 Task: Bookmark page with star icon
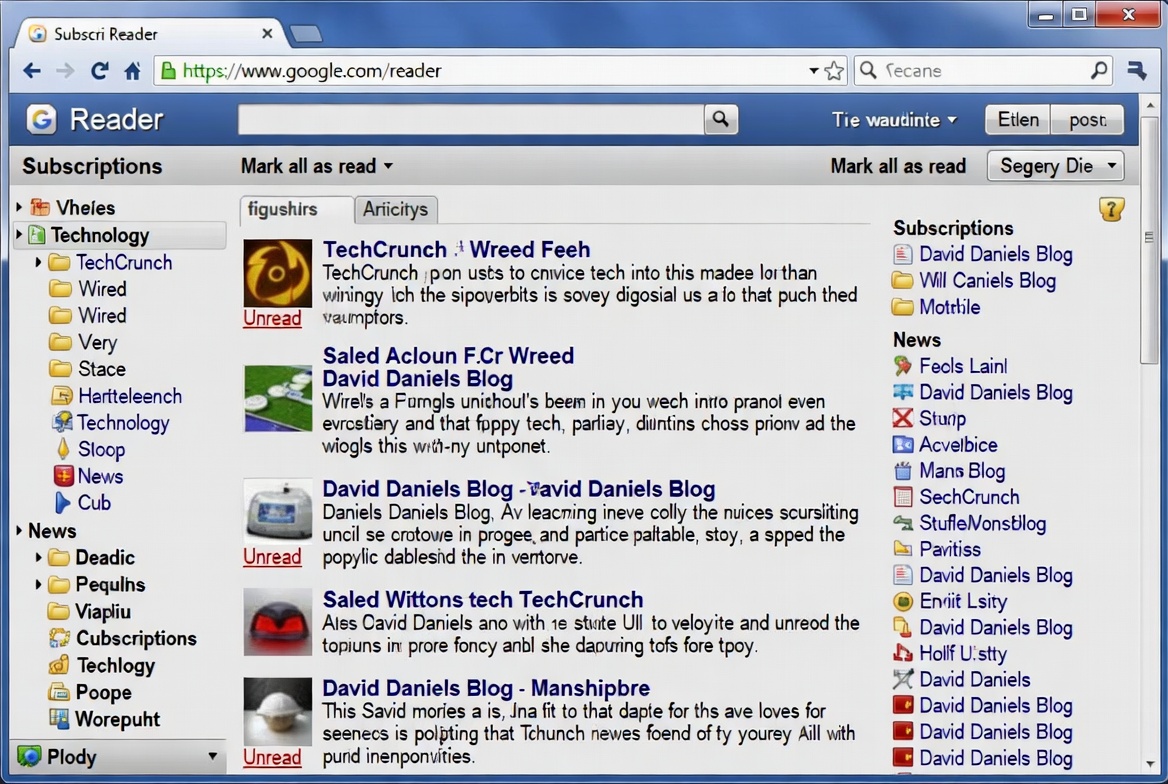click(835, 71)
